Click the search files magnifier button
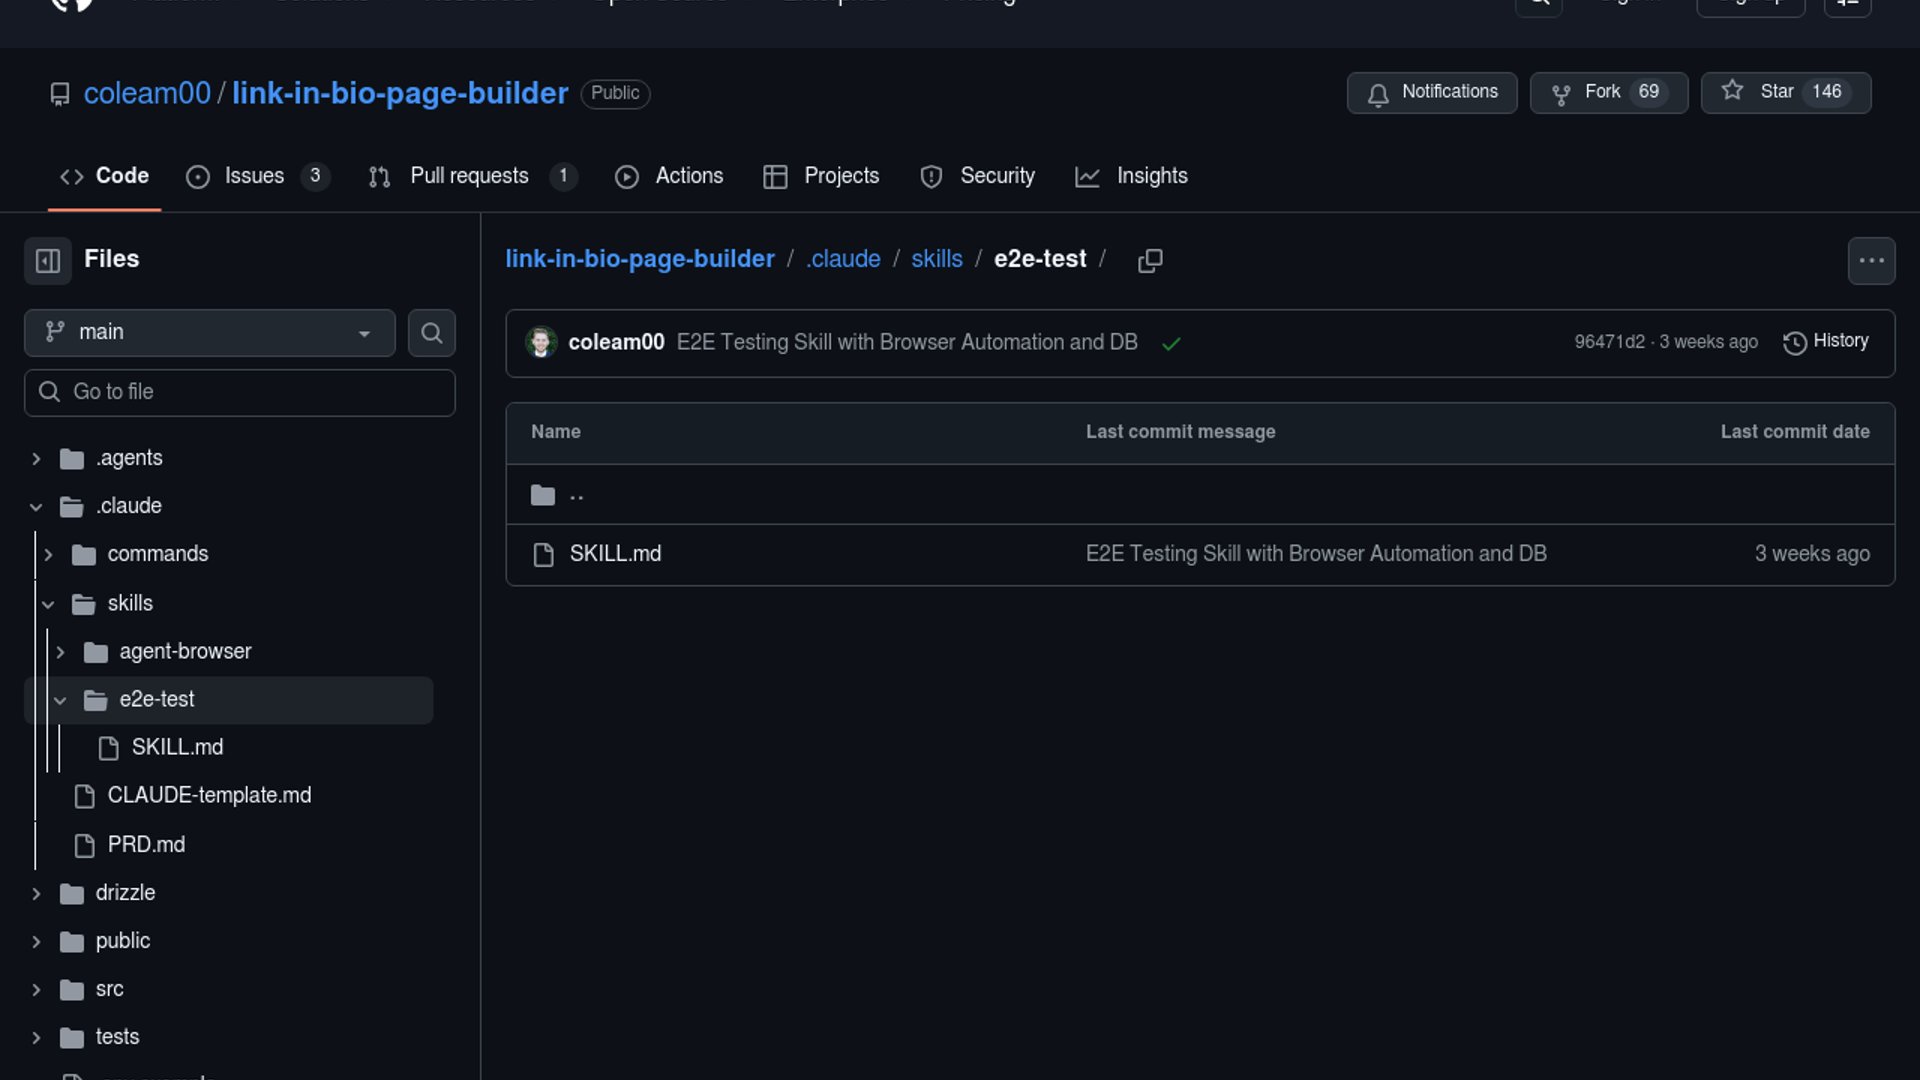This screenshot has width=1920, height=1080. [431, 333]
